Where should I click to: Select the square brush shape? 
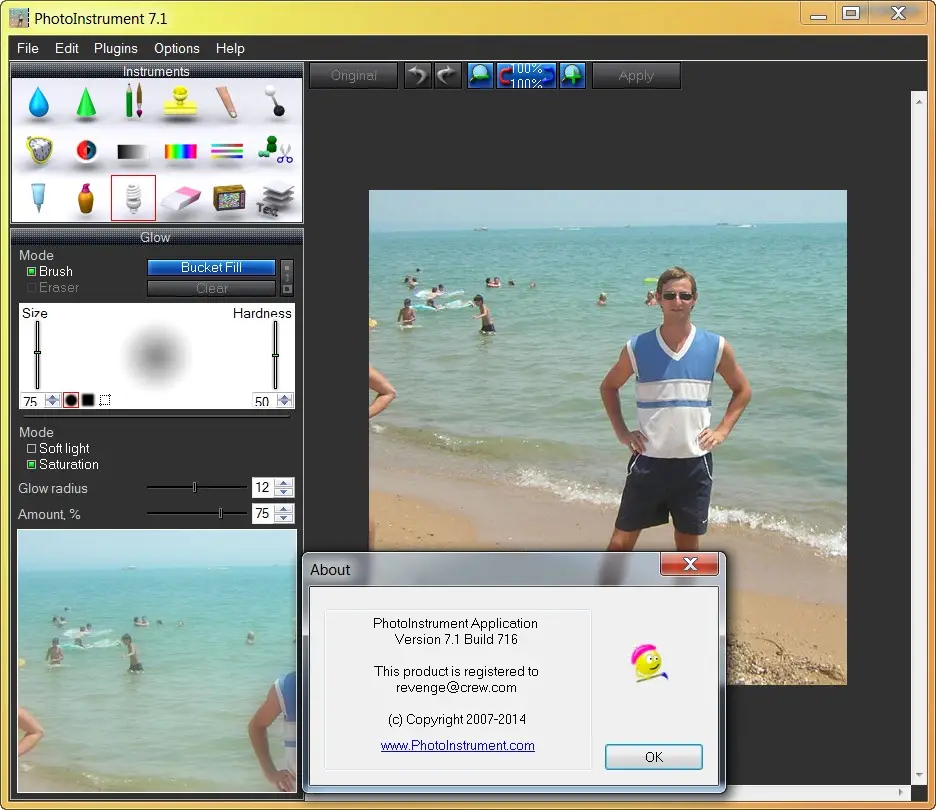[x=88, y=400]
